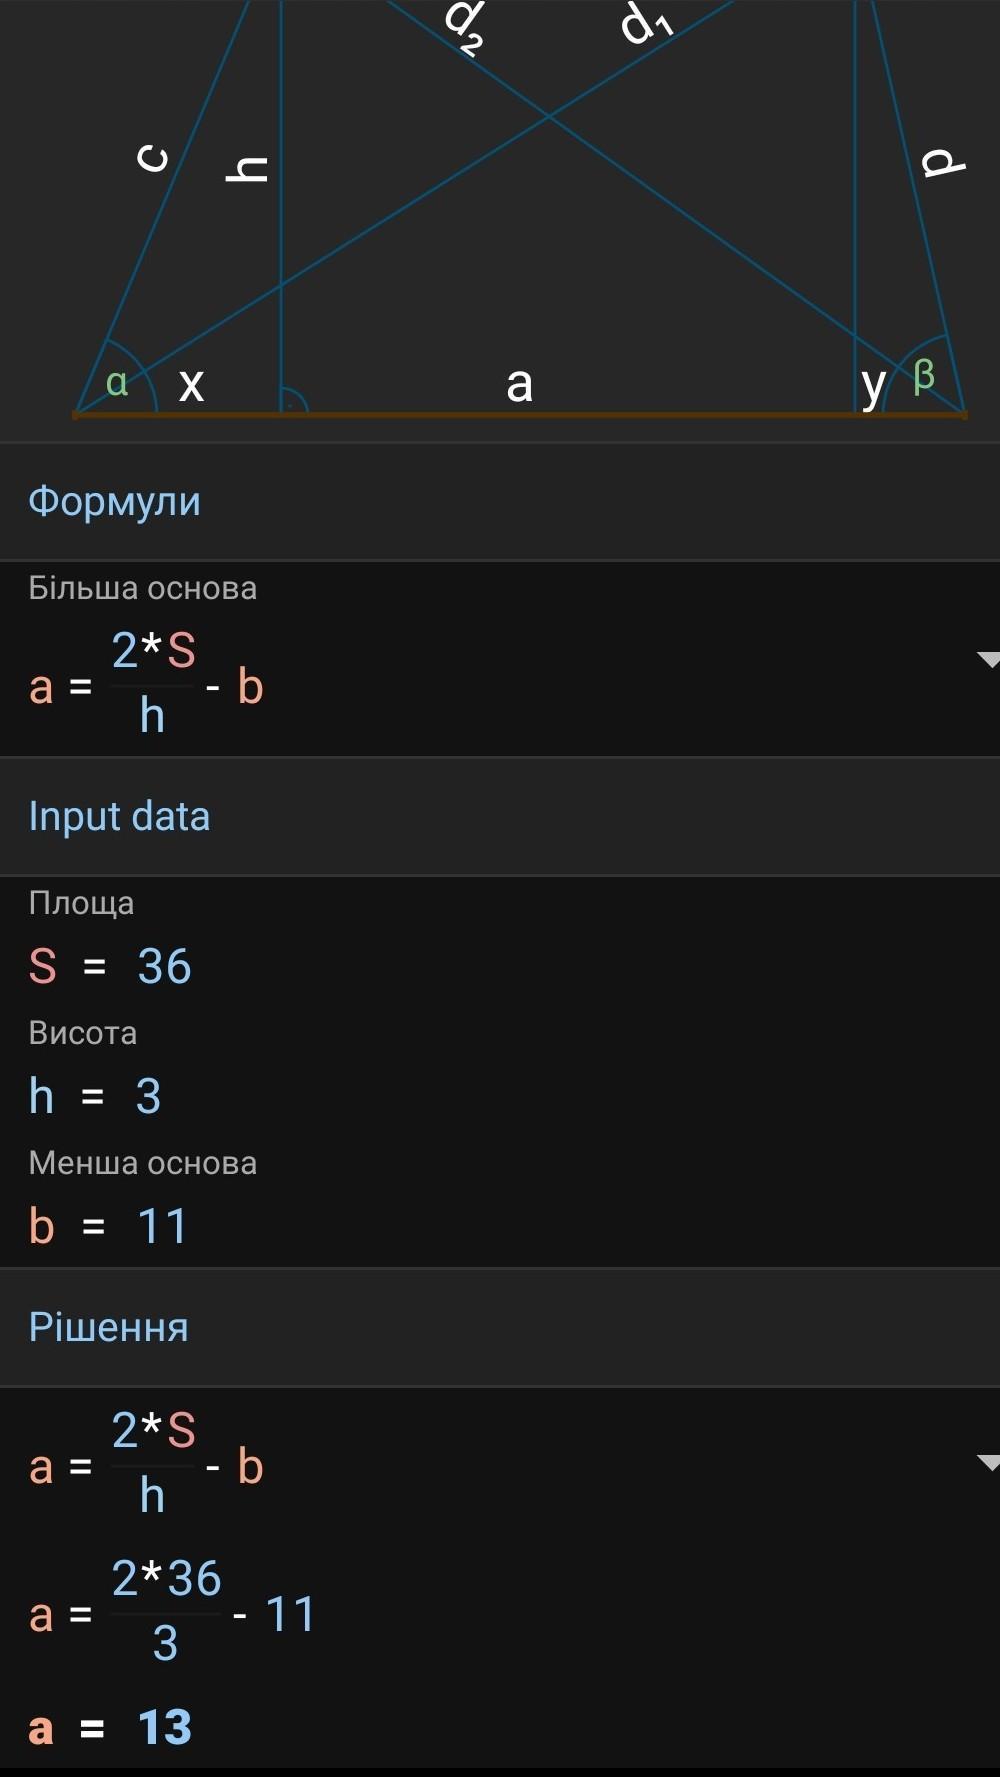
Task: Tap side label c in diagram
Action: pyautogui.click(x=153, y=158)
